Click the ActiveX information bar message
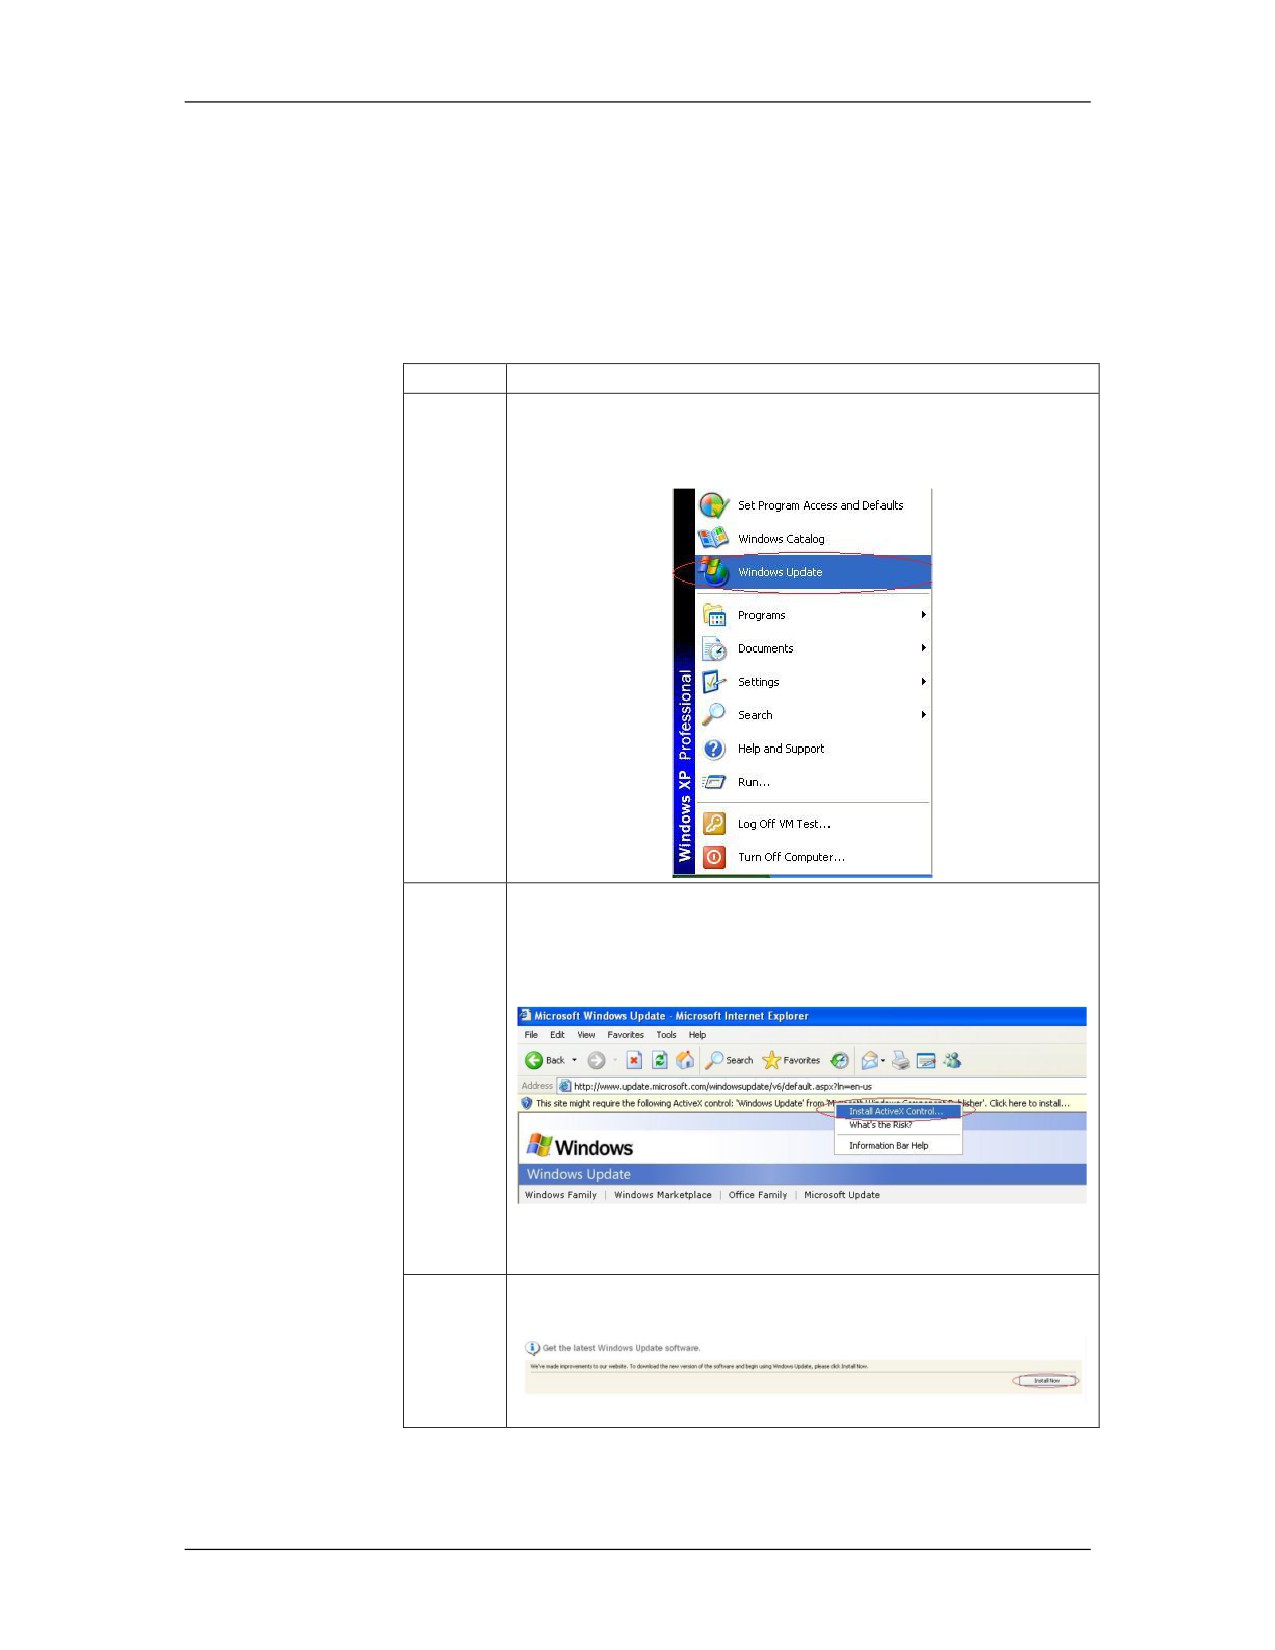The image size is (1275, 1650). click(x=802, y=1103)
